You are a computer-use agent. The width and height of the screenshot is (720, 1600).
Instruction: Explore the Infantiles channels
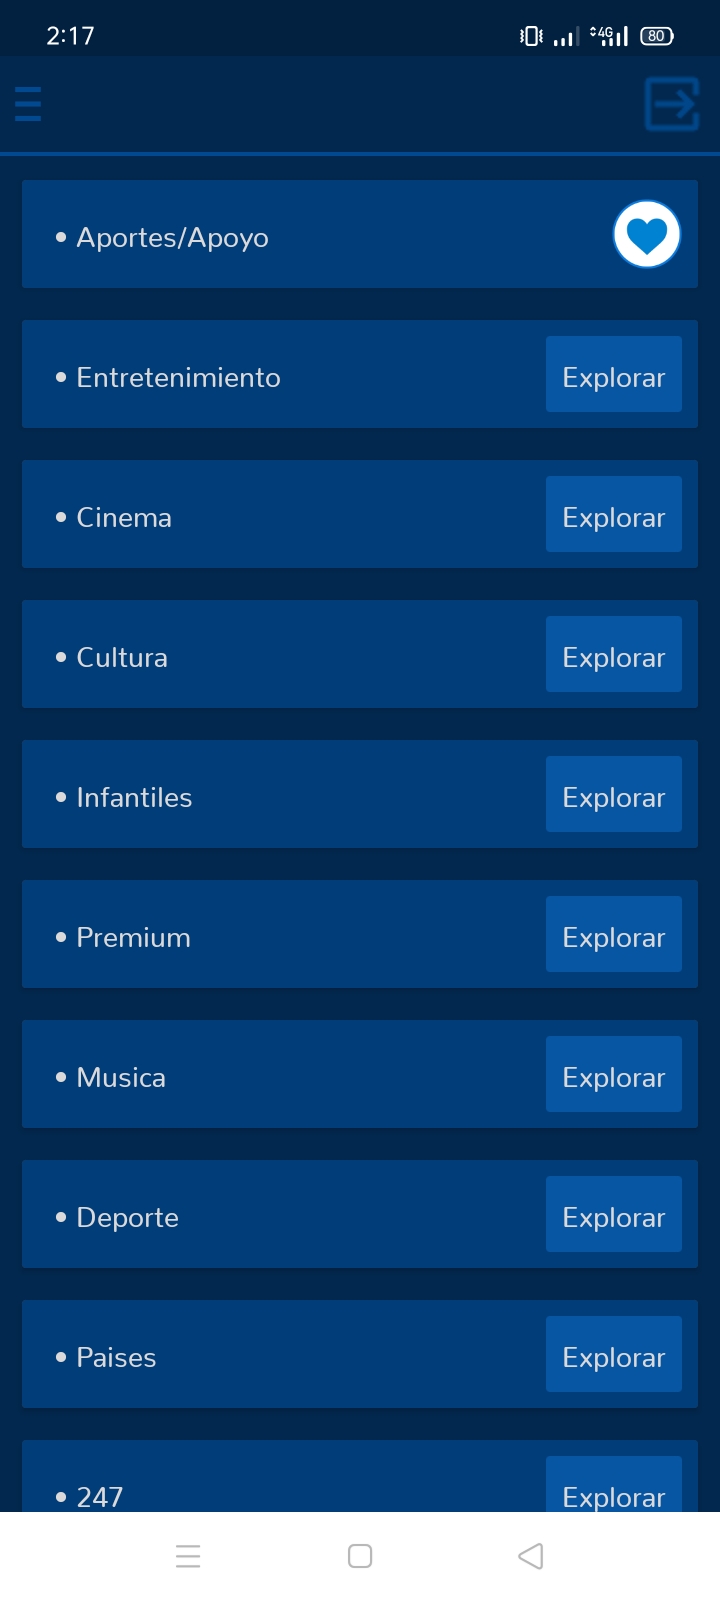pos(613,795)
